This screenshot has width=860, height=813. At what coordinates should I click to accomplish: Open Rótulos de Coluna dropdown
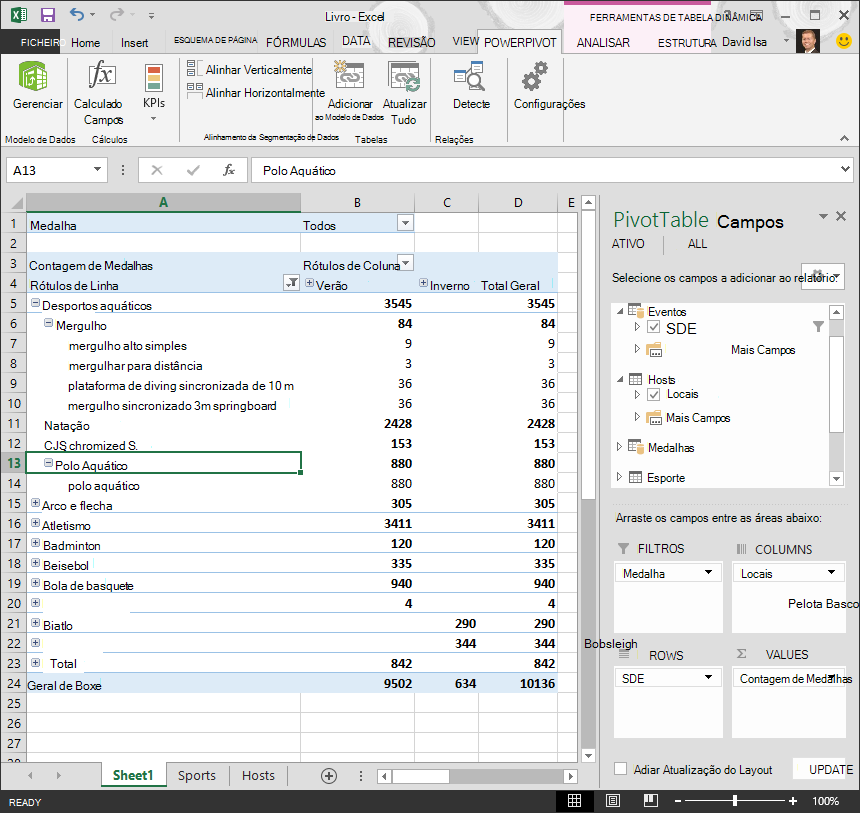(406, 263)
